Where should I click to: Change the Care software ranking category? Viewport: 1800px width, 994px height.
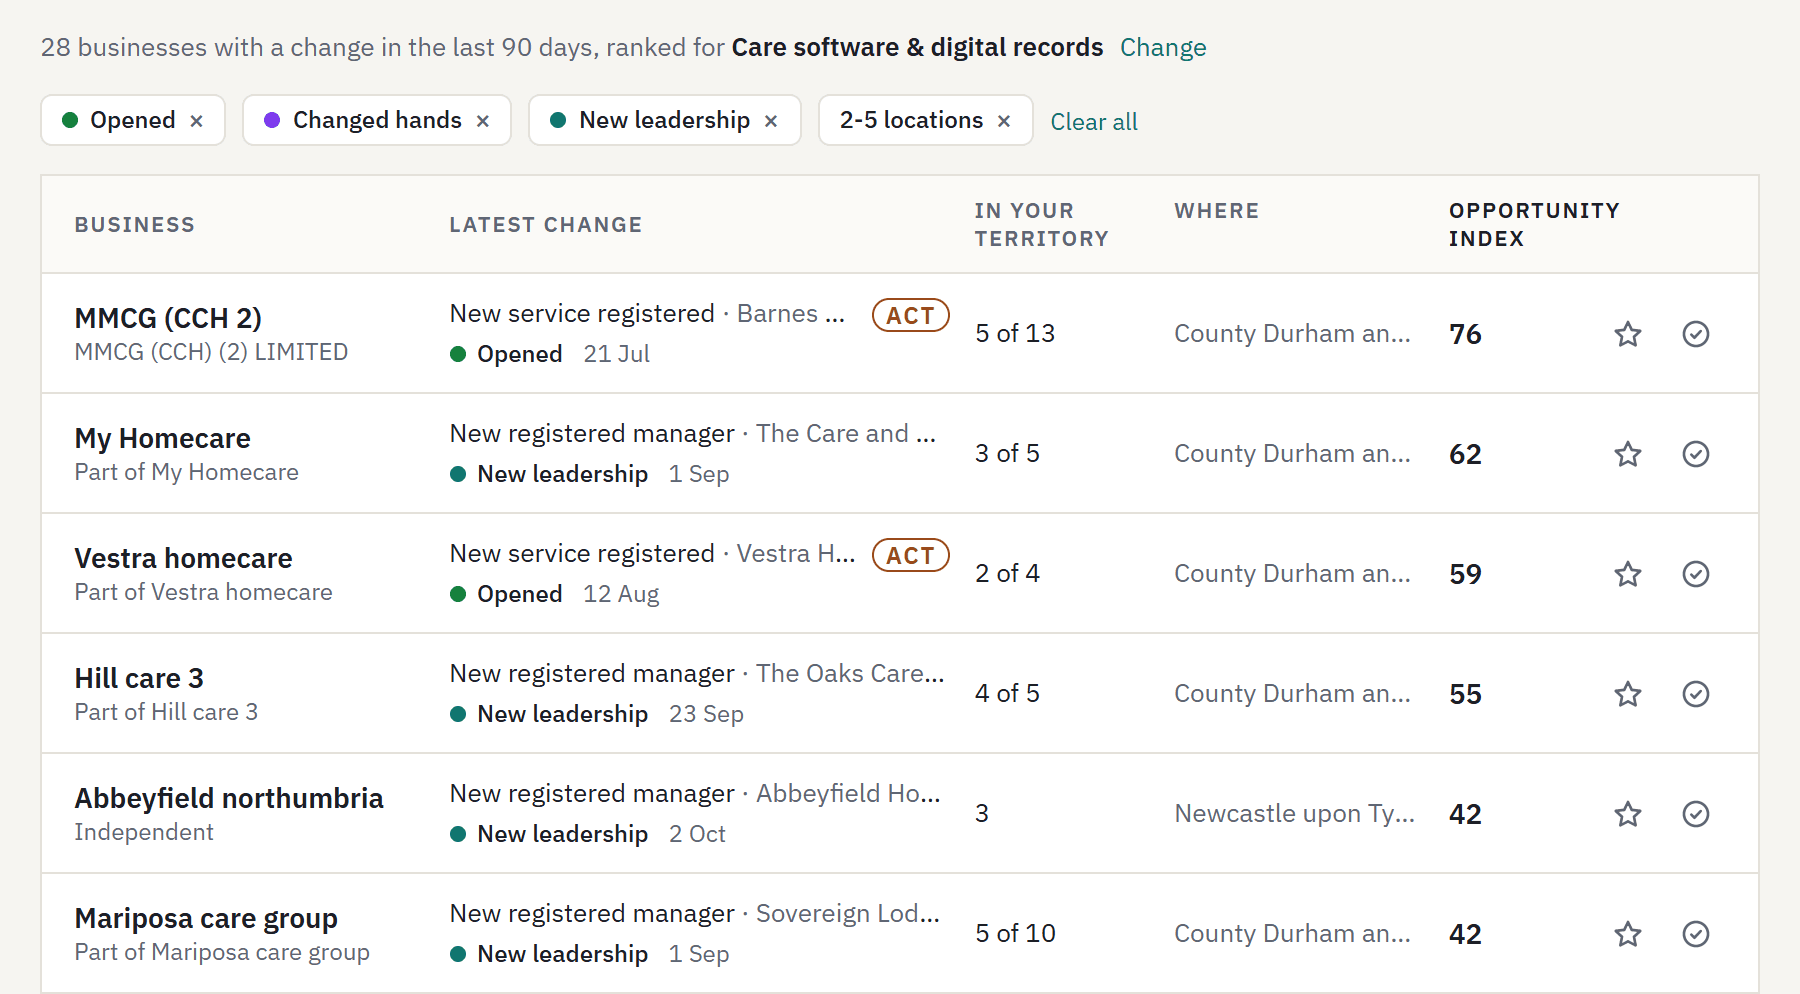coord(1163,48)
